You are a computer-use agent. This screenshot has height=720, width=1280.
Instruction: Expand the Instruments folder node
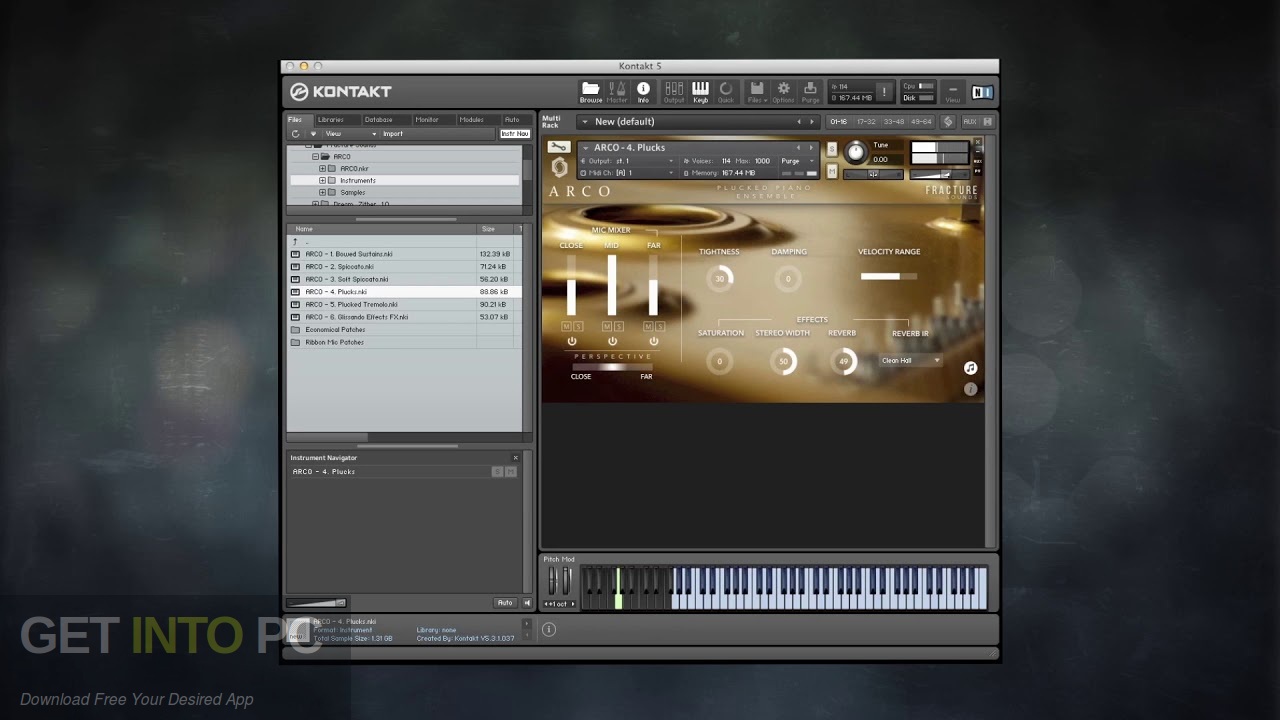(x=323, y=181)
